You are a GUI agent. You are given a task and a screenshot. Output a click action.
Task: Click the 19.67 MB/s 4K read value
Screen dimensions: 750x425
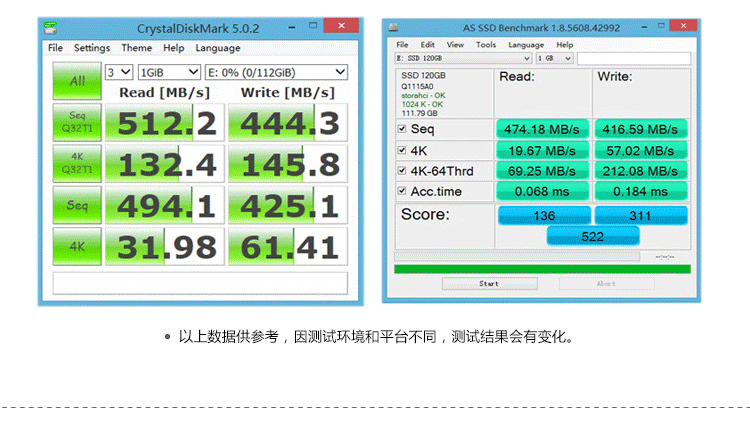coord(542,151)
